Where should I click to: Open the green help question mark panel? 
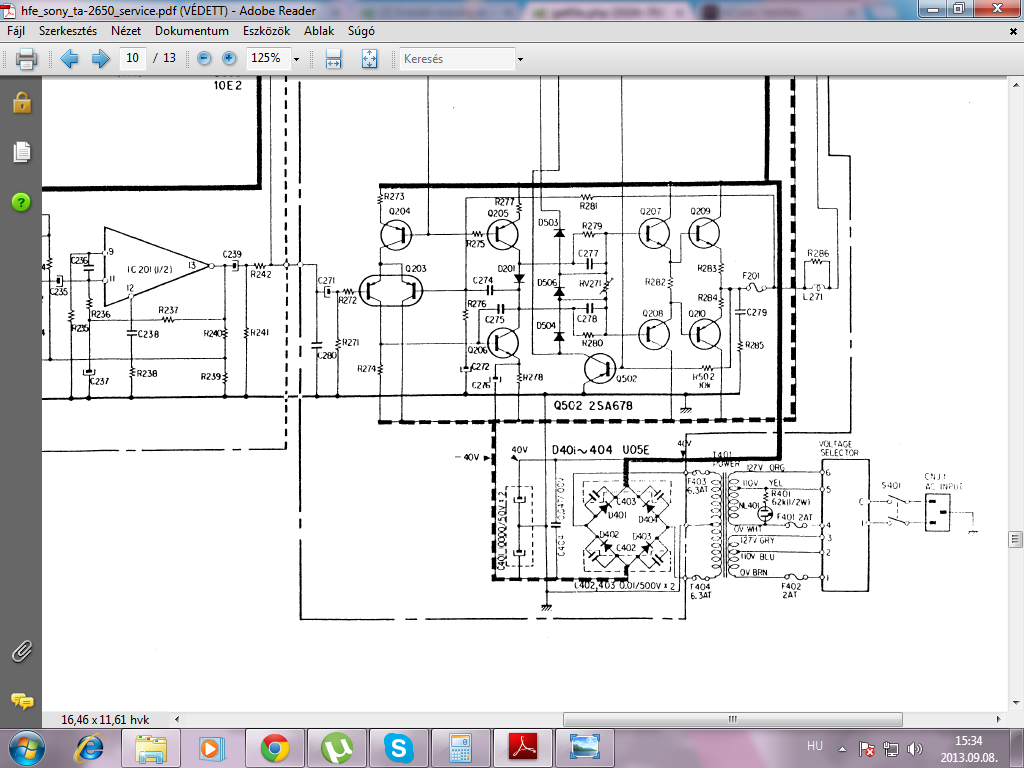[x=21, y=202]
